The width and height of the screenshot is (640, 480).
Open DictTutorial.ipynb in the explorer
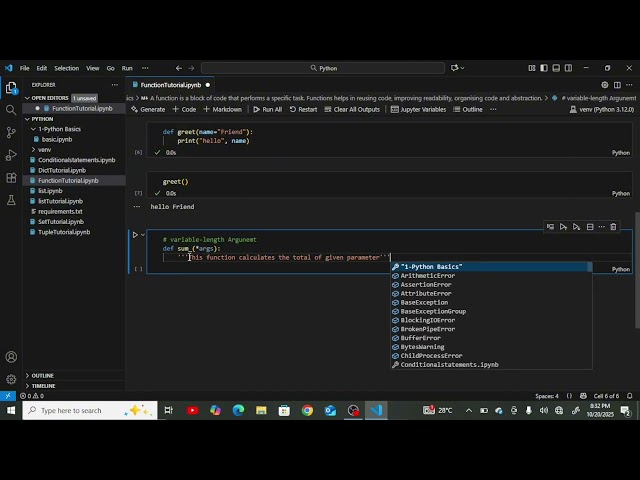(x=62, y=170)
